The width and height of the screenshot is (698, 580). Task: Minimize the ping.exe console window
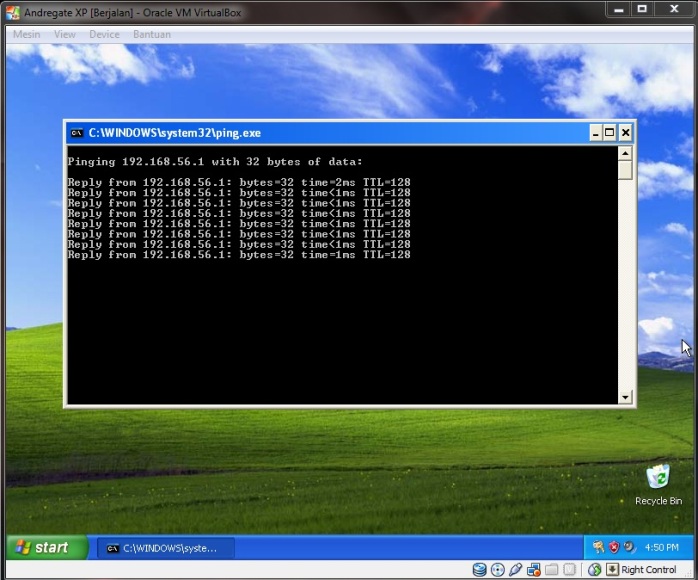(x=596, y=133)
